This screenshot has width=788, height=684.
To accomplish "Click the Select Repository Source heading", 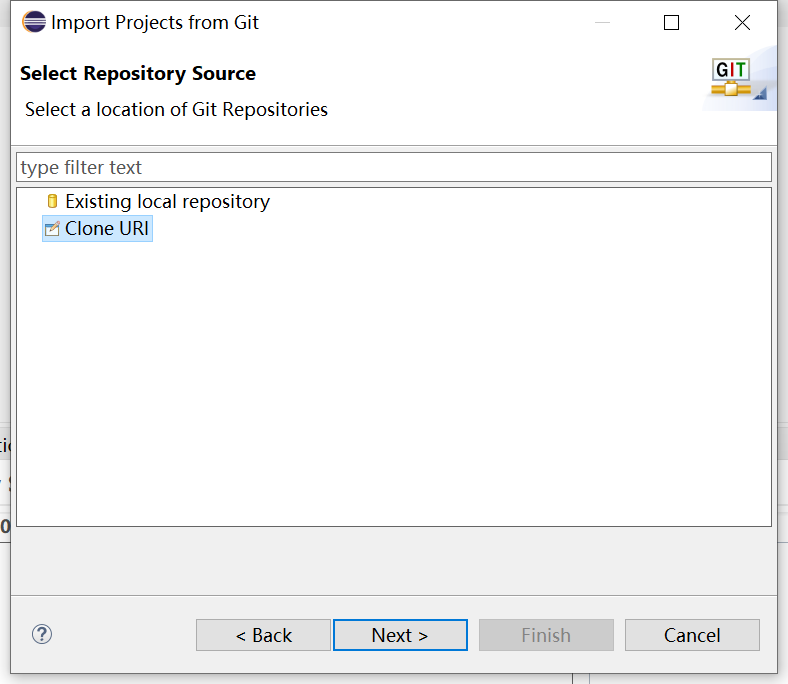I will tap(138, 73).
